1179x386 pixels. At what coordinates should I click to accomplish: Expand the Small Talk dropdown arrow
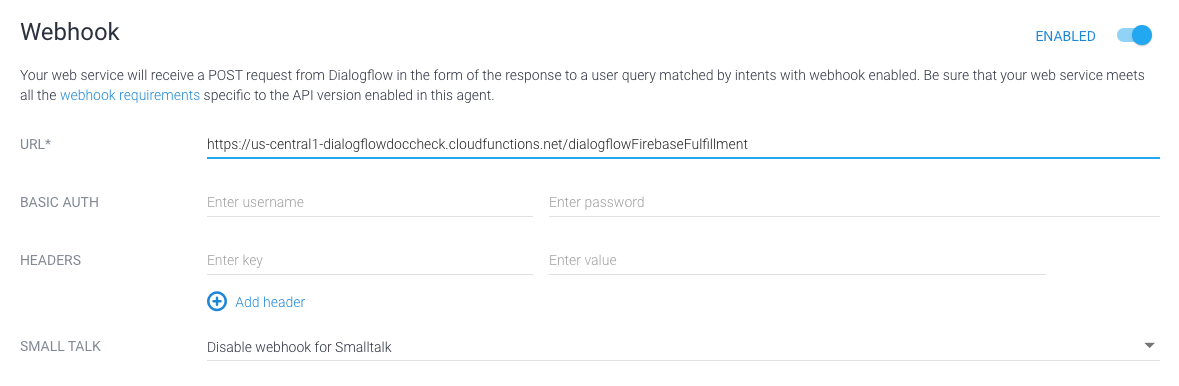tap(1149, 345)
